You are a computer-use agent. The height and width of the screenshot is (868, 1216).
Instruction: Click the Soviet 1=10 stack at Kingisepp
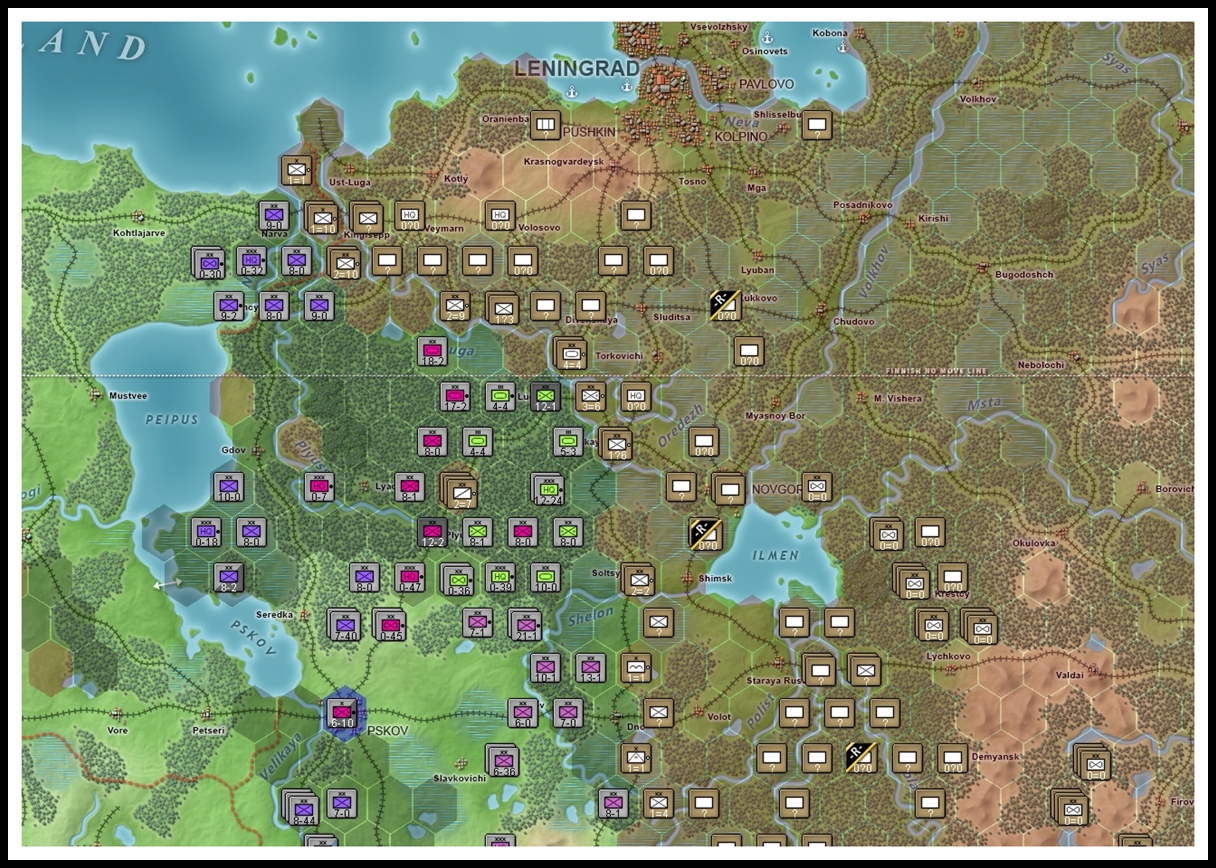tap(322, 218)
